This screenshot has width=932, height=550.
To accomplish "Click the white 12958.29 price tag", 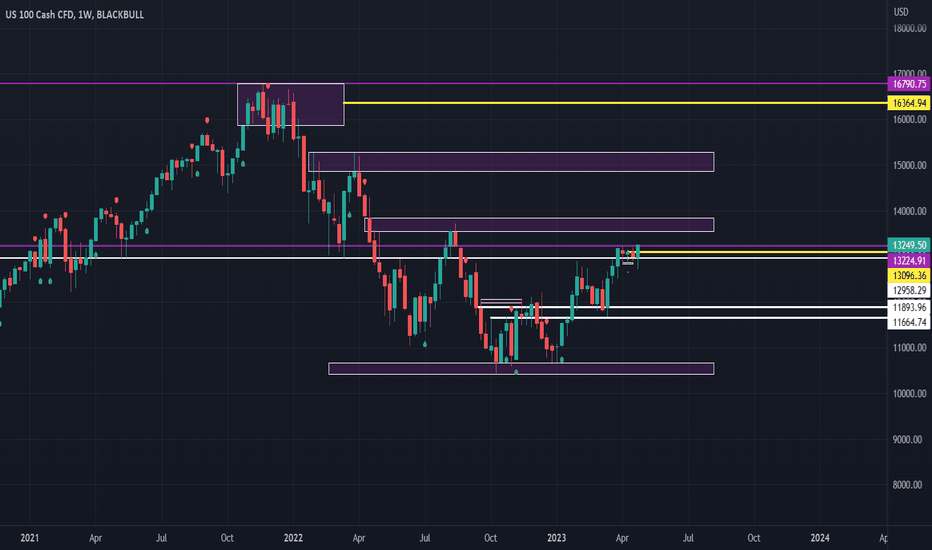I will point(909,290).
